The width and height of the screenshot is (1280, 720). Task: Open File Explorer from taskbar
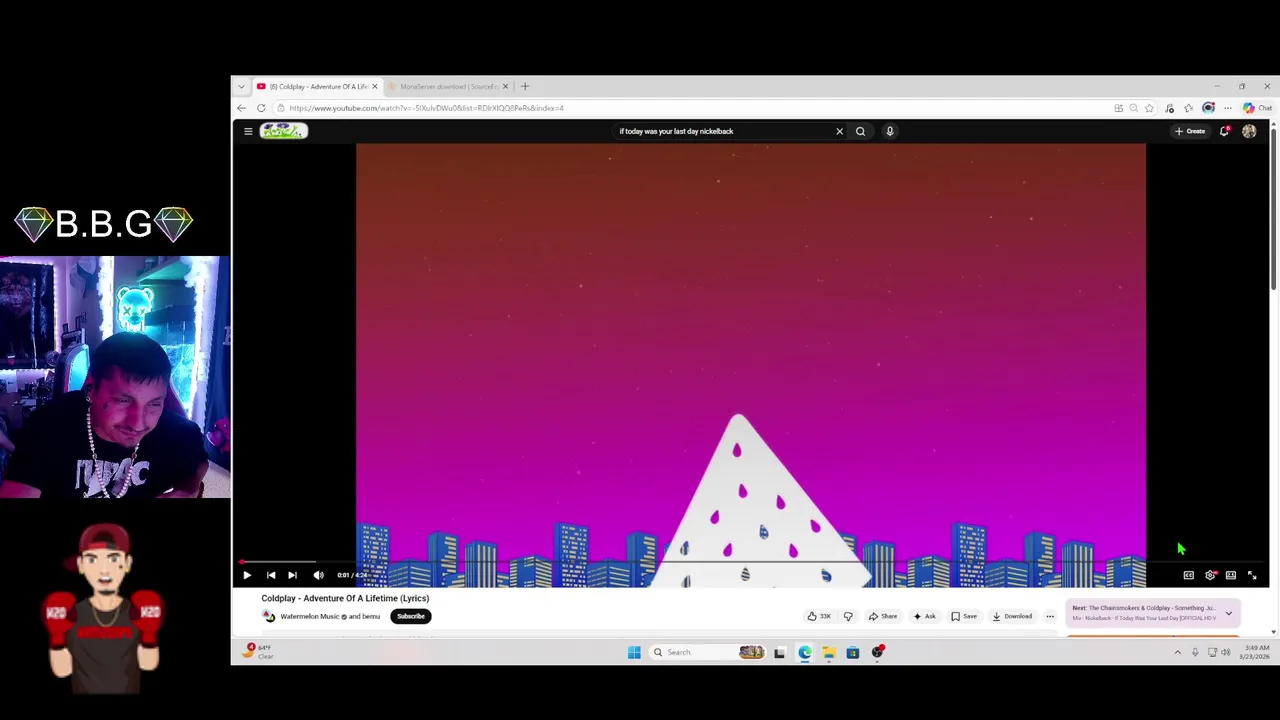point(828,652)
